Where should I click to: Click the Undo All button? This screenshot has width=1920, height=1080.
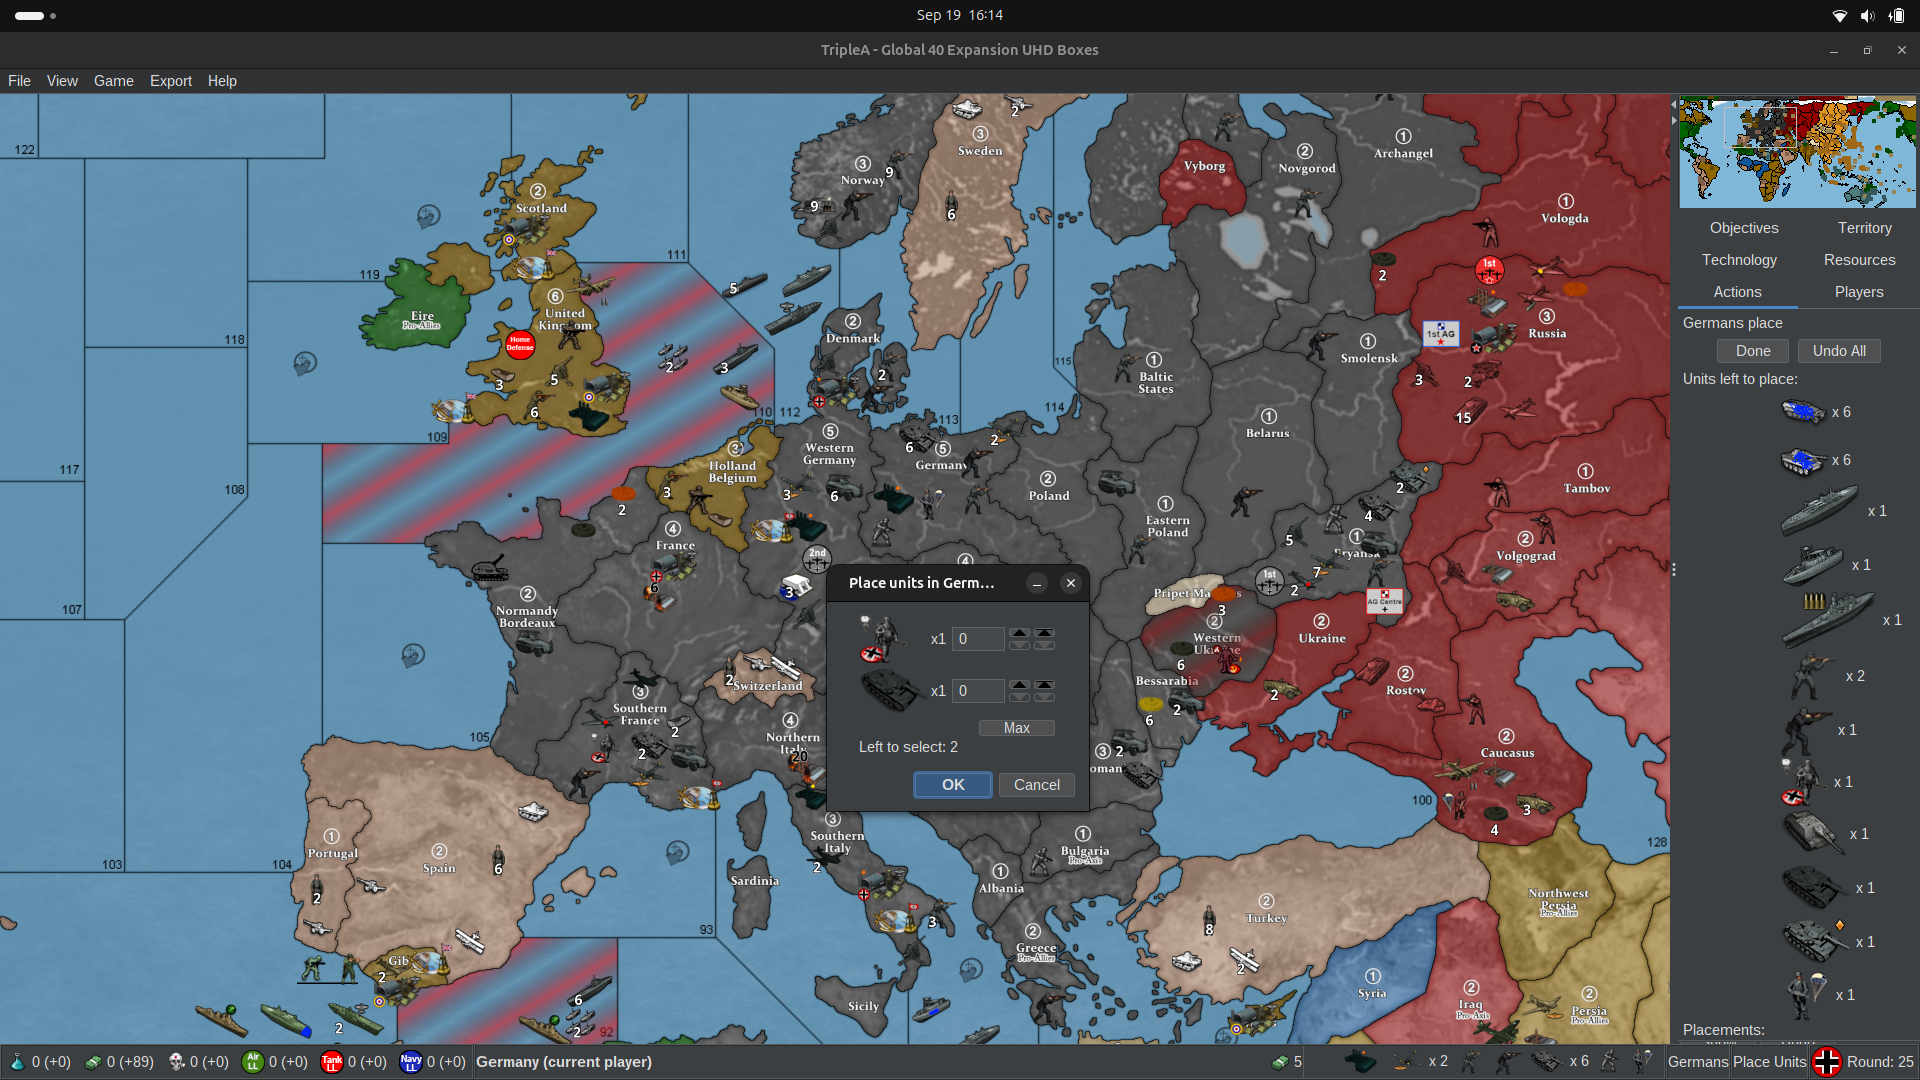click(x=1839, y=351)
